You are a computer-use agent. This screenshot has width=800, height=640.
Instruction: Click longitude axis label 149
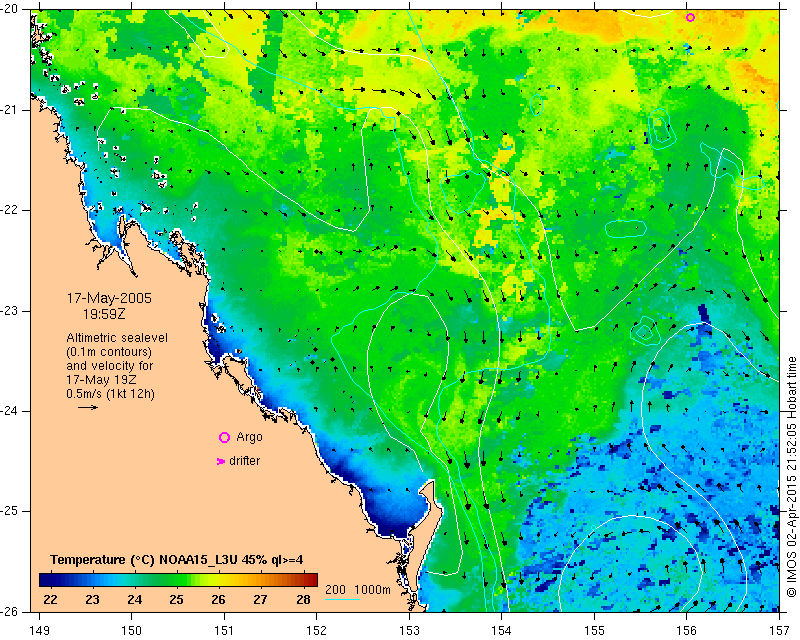40,631
